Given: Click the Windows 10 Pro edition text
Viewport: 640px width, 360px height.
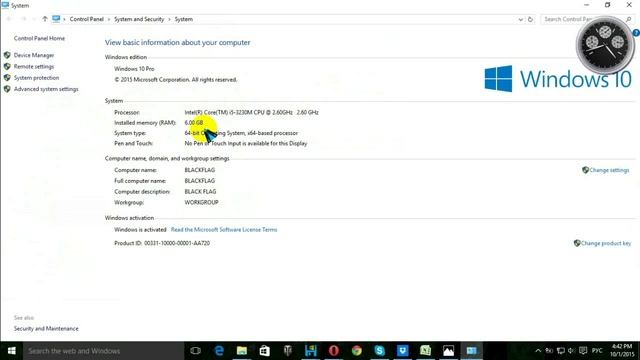Looking at the screenshot, I should pyautogui.click(x=134, y=69).
